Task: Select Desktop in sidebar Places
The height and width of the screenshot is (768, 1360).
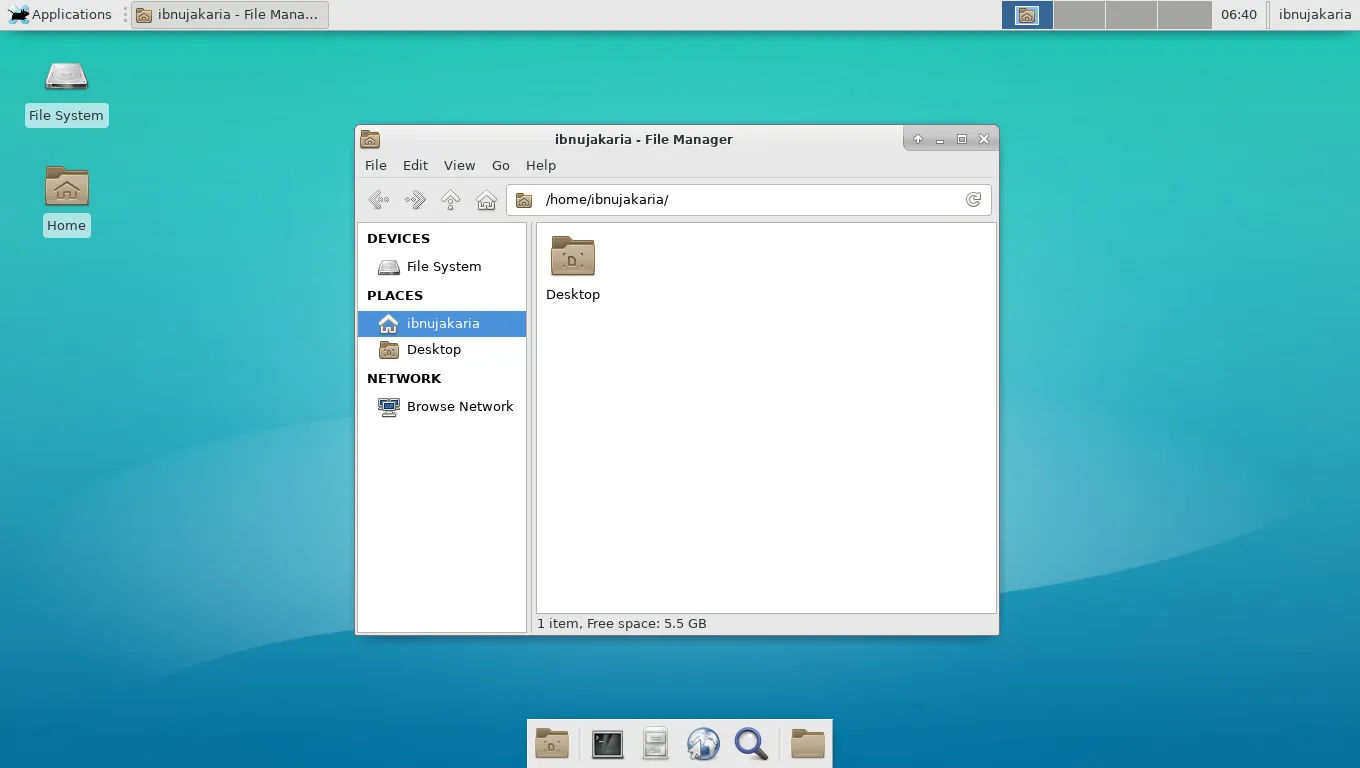Action: (x=442, y=350)
